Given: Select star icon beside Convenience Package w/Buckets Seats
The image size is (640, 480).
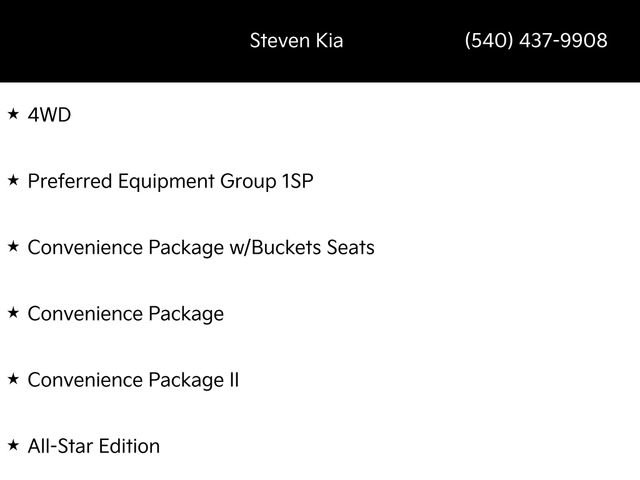Looking at the screenshot, I should point(13,247).
